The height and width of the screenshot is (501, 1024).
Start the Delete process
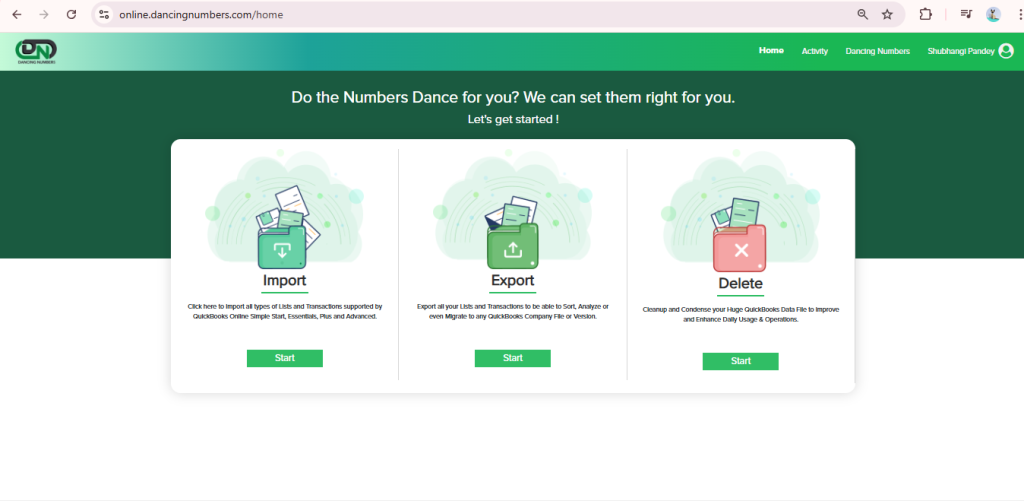741,361
